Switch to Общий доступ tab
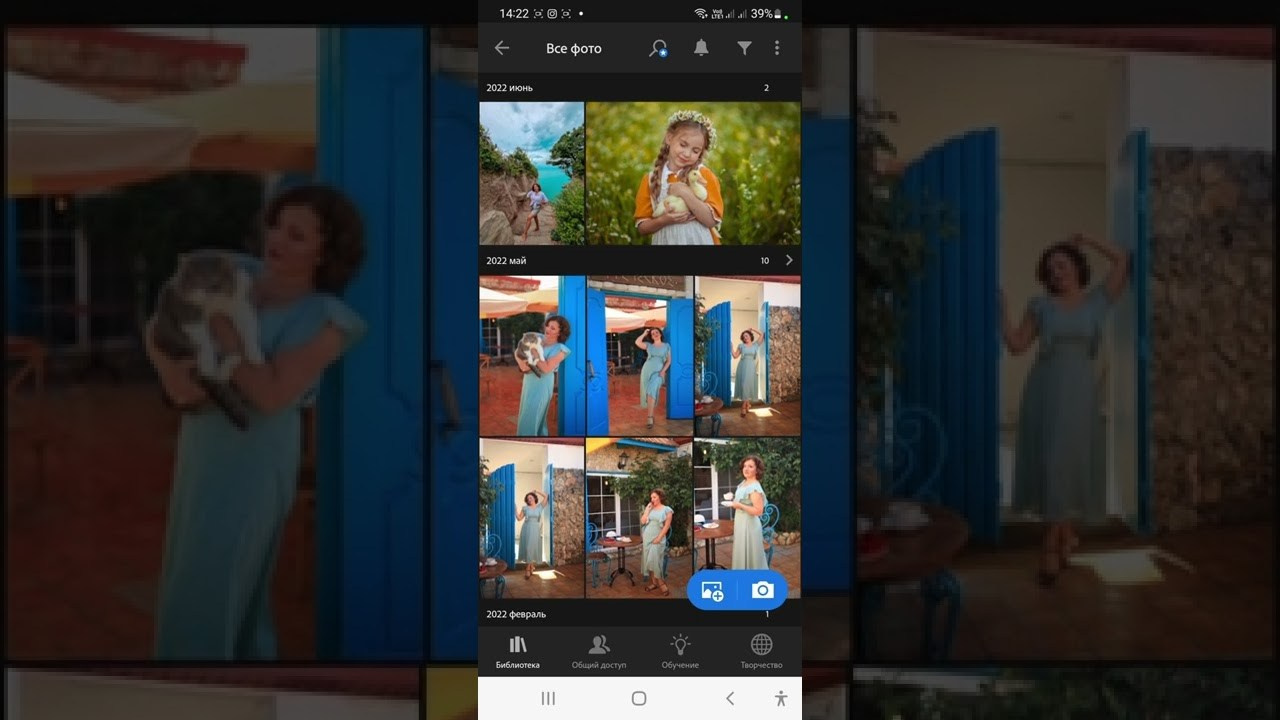The width and height of the screenshot is (1280, 720). pos(599,652)
